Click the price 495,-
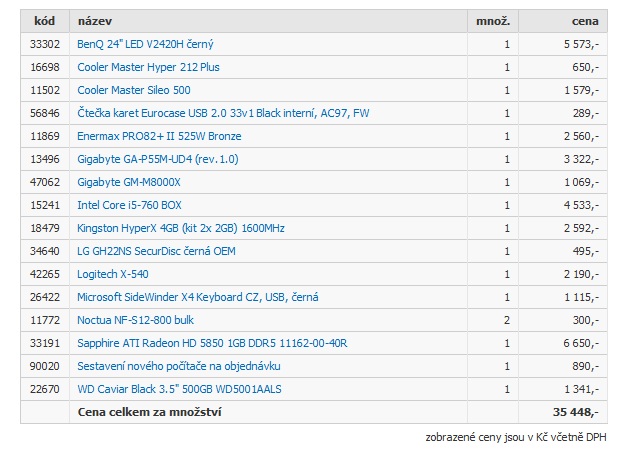Viewport: 633px width, 449px height. tap(585, 251)
